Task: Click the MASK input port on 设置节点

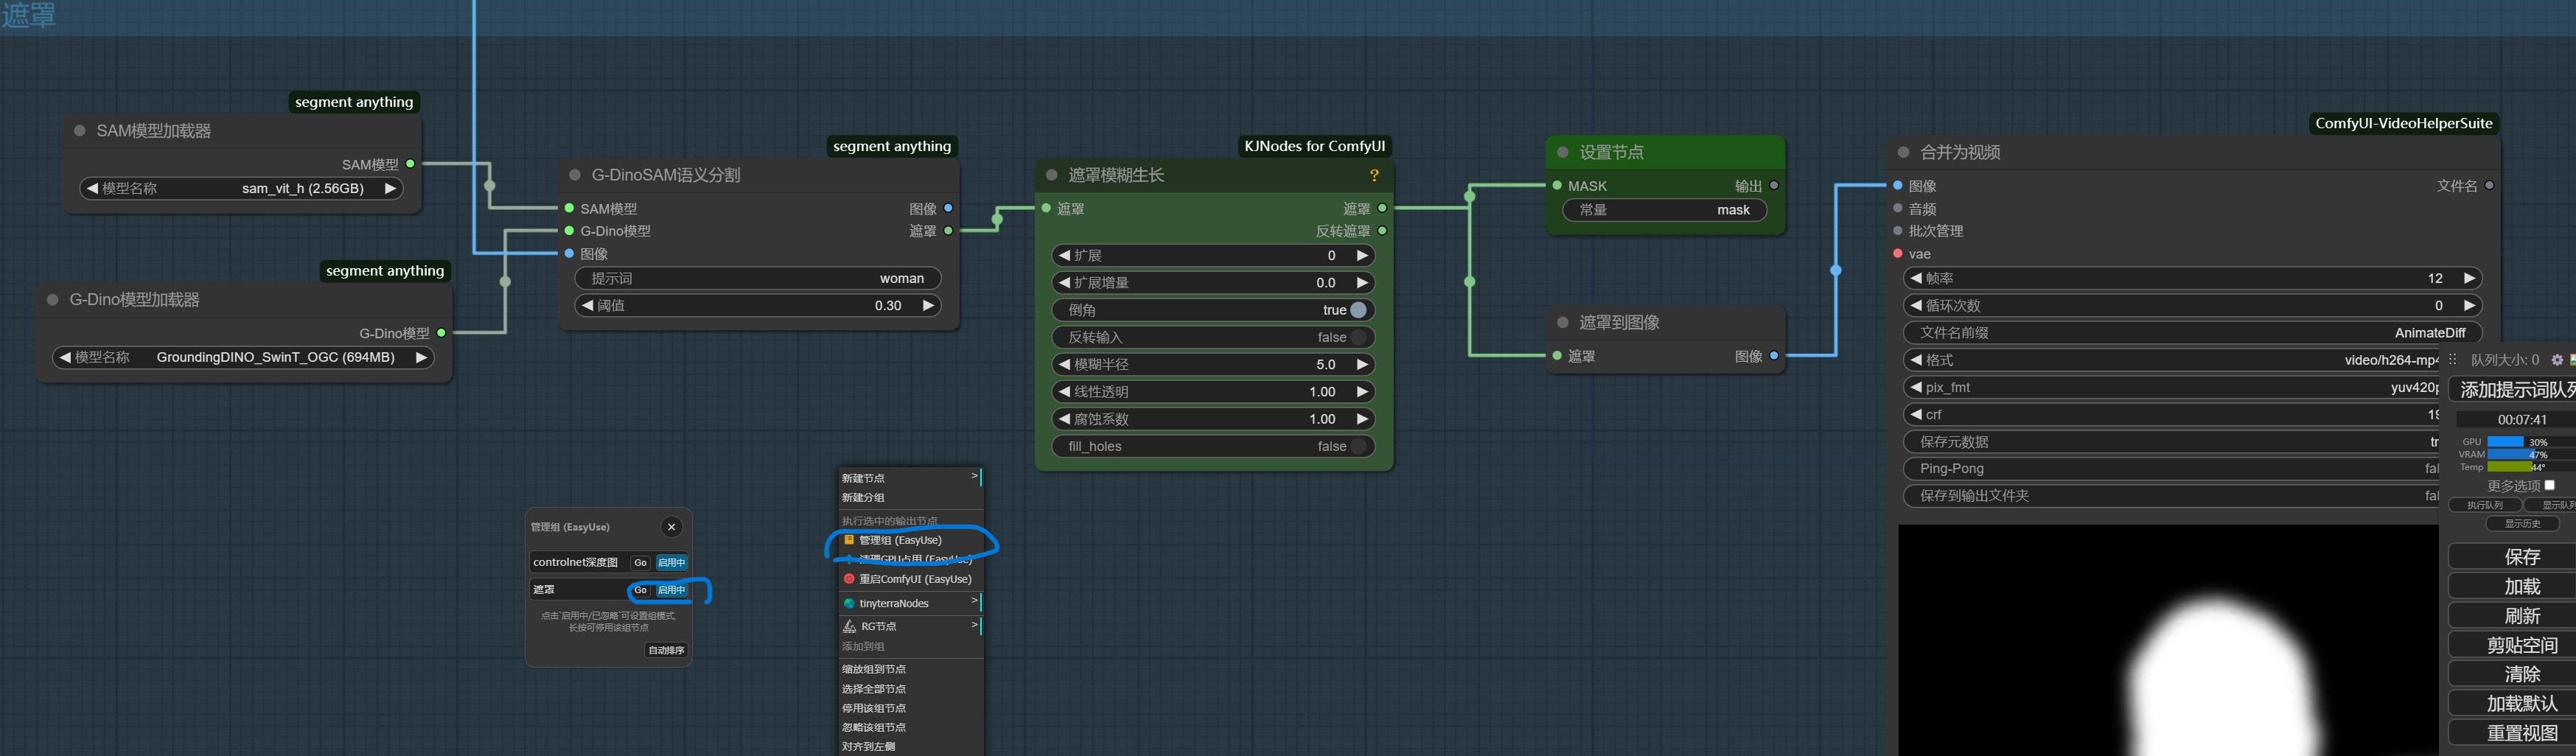Action: (1557, 186)
